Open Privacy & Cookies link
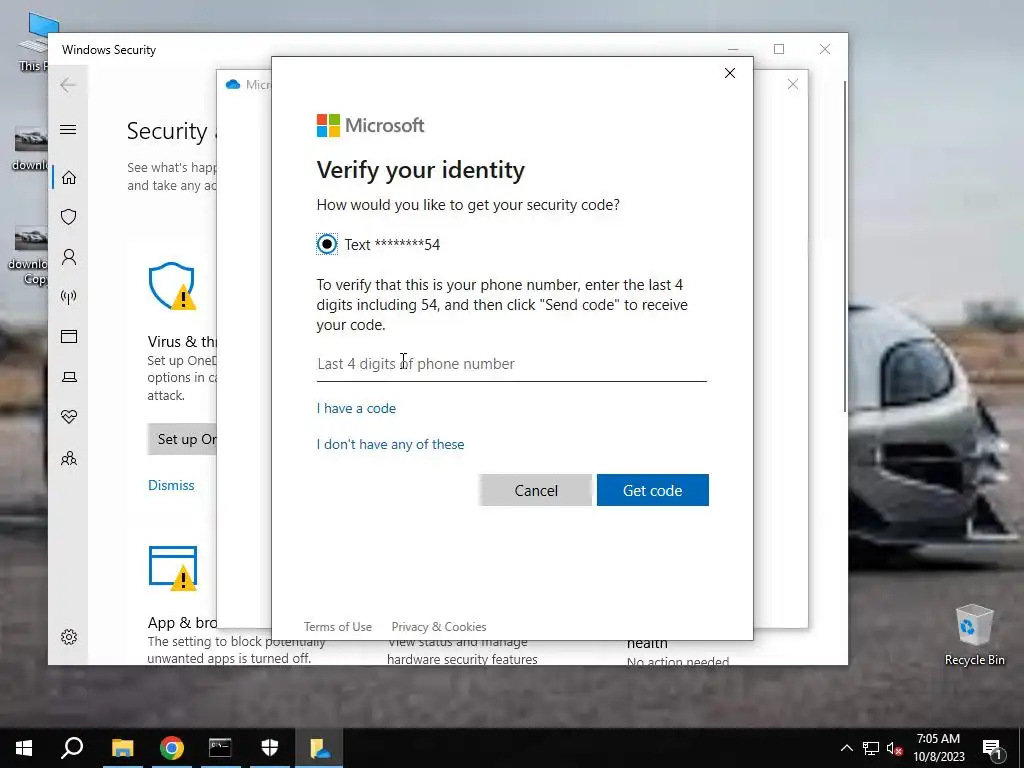1024x768 pixels. point(439,627)
